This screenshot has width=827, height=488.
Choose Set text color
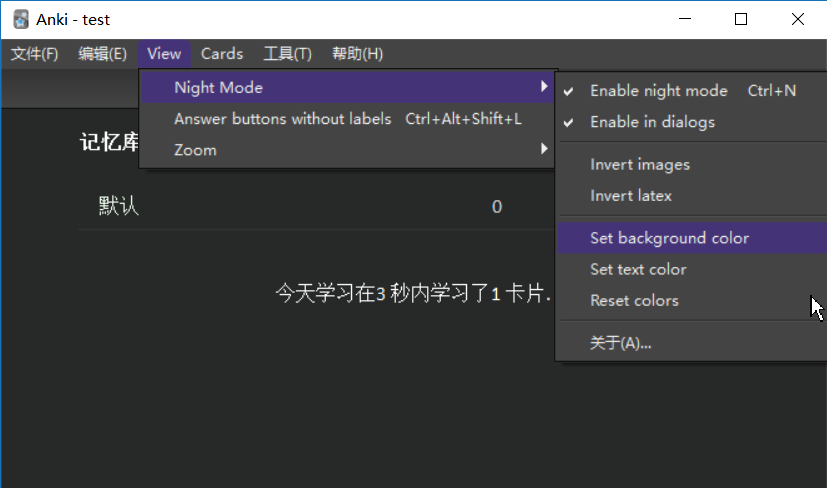coord(638,269)
